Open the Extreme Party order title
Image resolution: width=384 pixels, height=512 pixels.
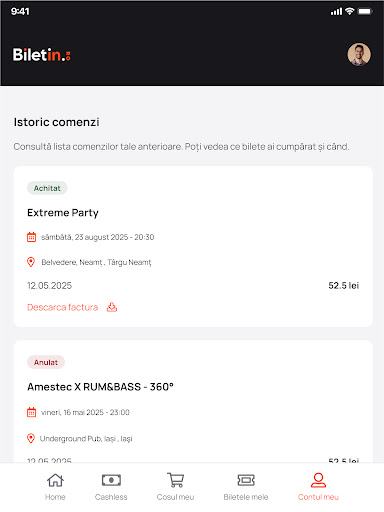[x=63, y=213]
